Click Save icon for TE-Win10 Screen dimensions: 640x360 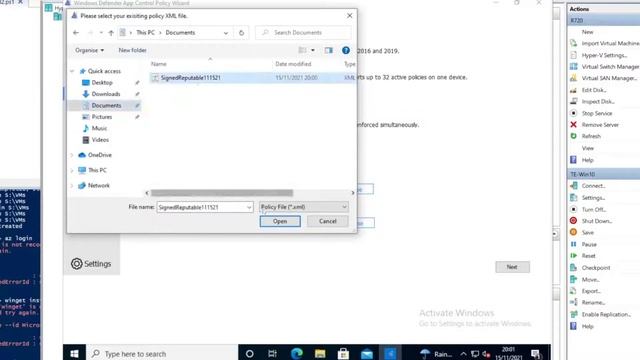click(573, 232)
